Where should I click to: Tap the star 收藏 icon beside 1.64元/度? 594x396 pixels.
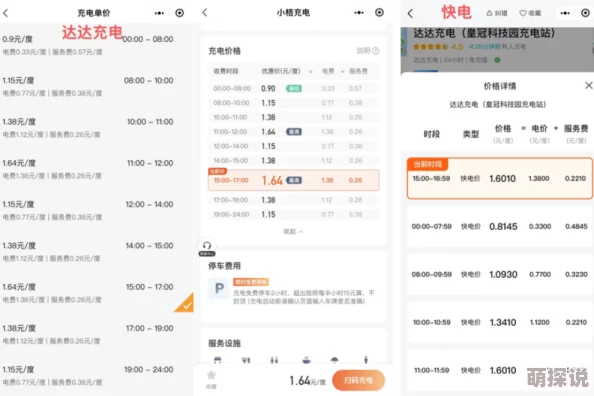click(211, 375)
